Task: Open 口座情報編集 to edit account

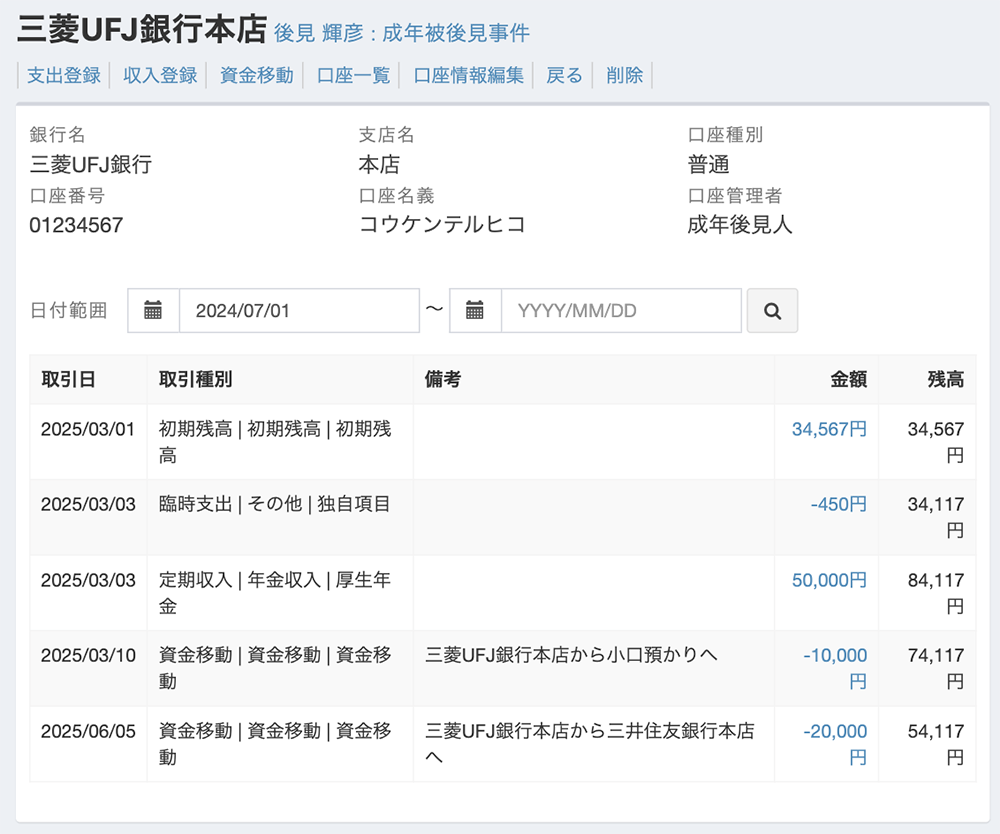Action: tap(469, 75)
